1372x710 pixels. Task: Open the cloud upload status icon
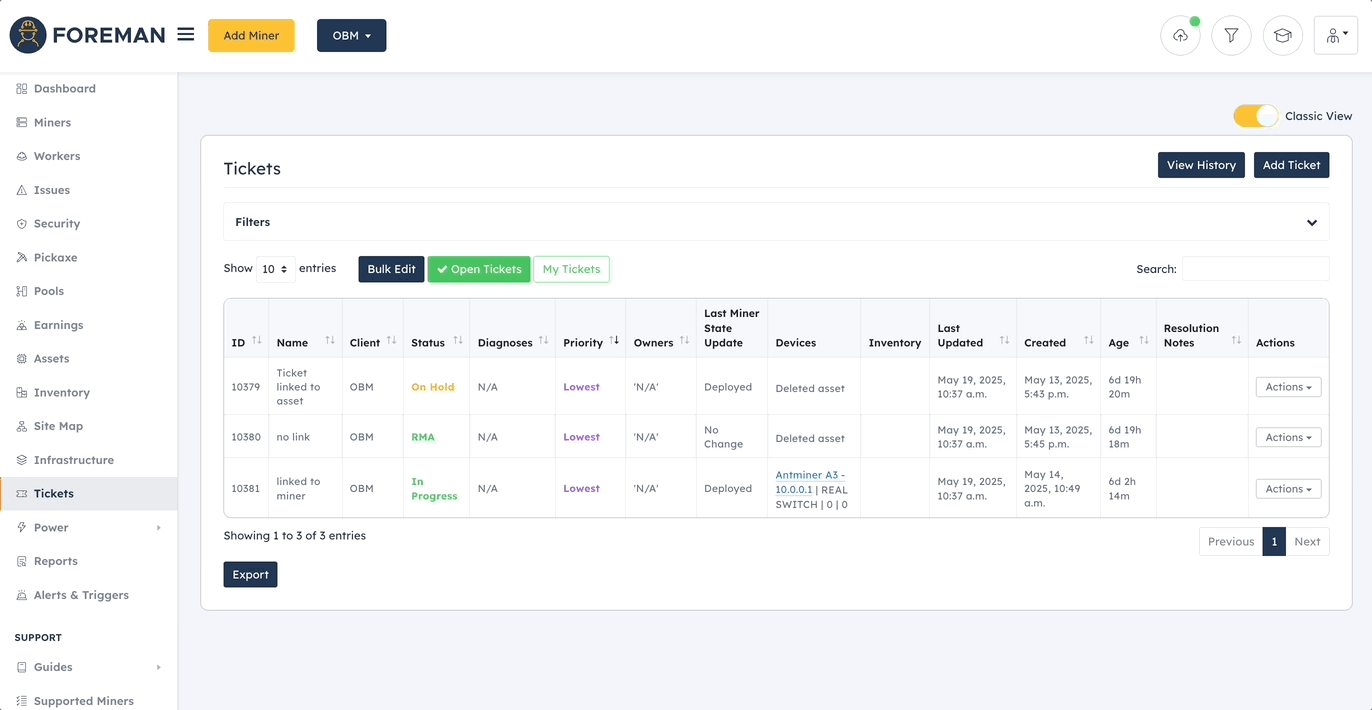1180,36
